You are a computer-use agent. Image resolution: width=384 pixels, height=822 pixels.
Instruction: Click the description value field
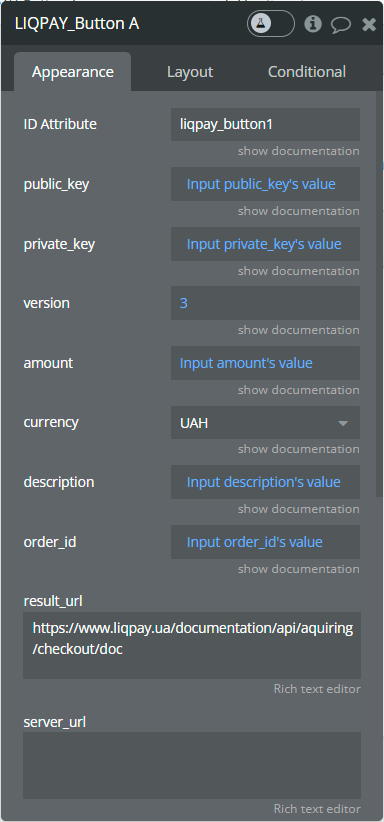tap(265, 482)
